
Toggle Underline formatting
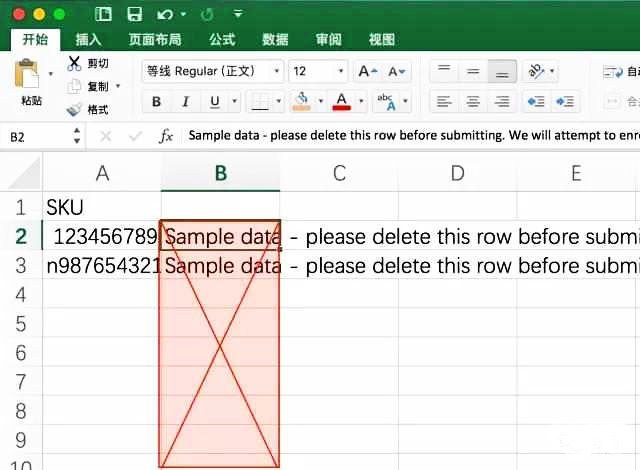pos(214,101)
